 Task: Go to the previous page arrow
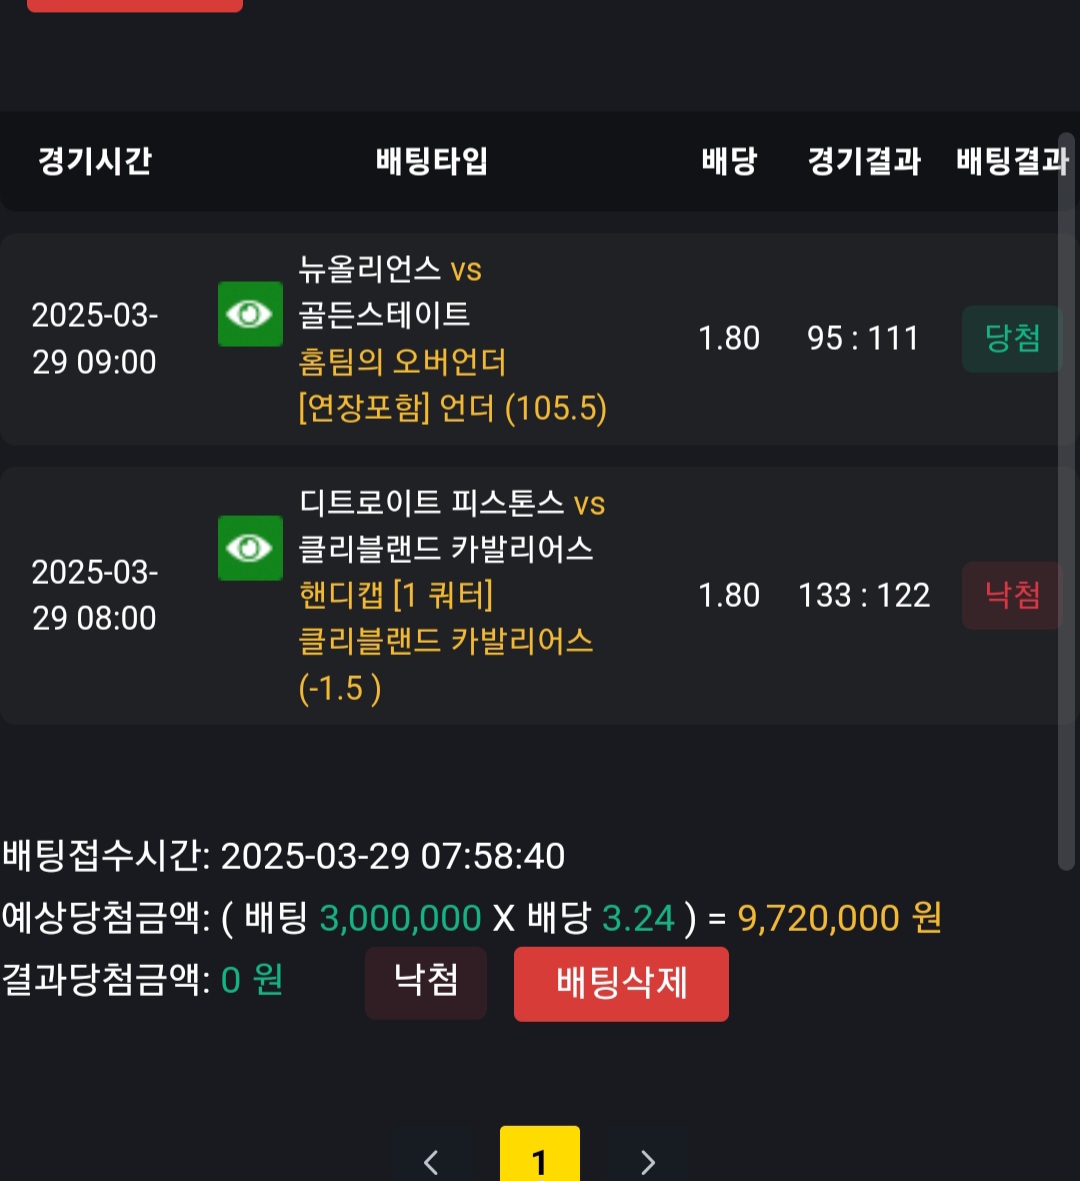pyautogui.click(x=432, y=1160)
